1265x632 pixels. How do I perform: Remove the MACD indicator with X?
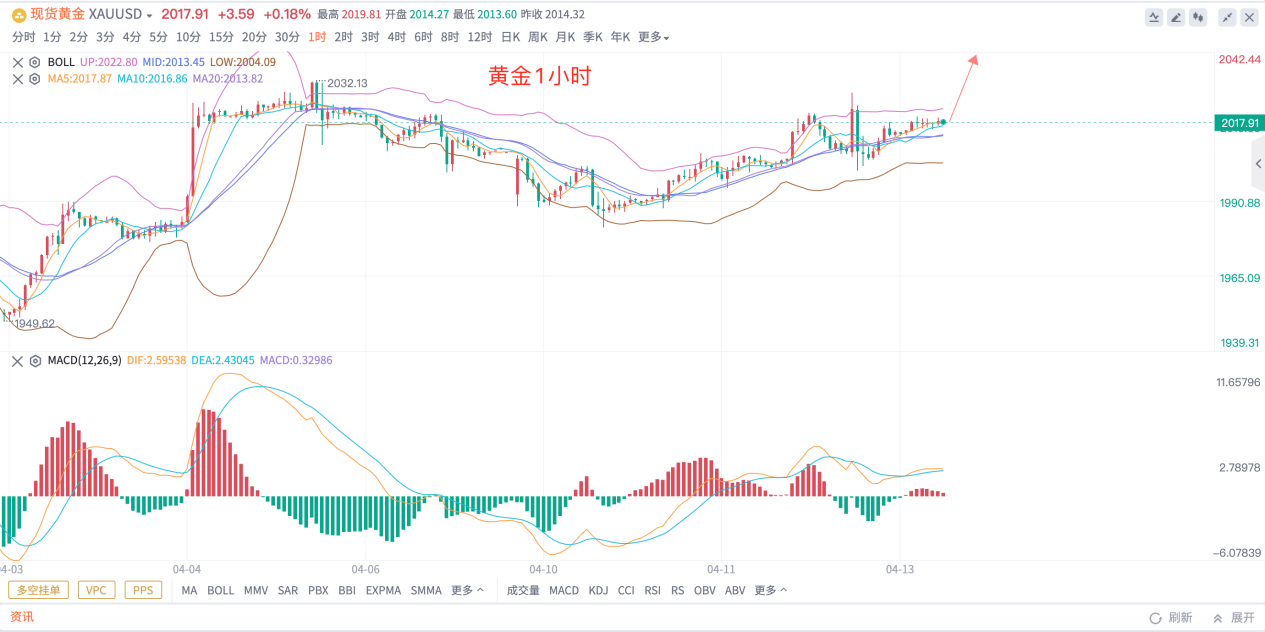coord(17,360)
